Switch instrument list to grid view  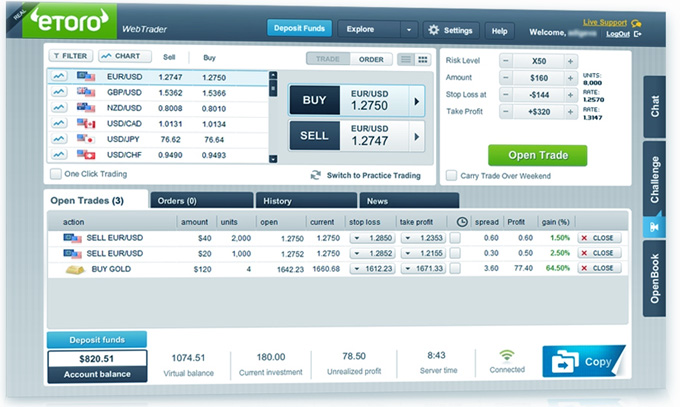[x=425, y=59]
